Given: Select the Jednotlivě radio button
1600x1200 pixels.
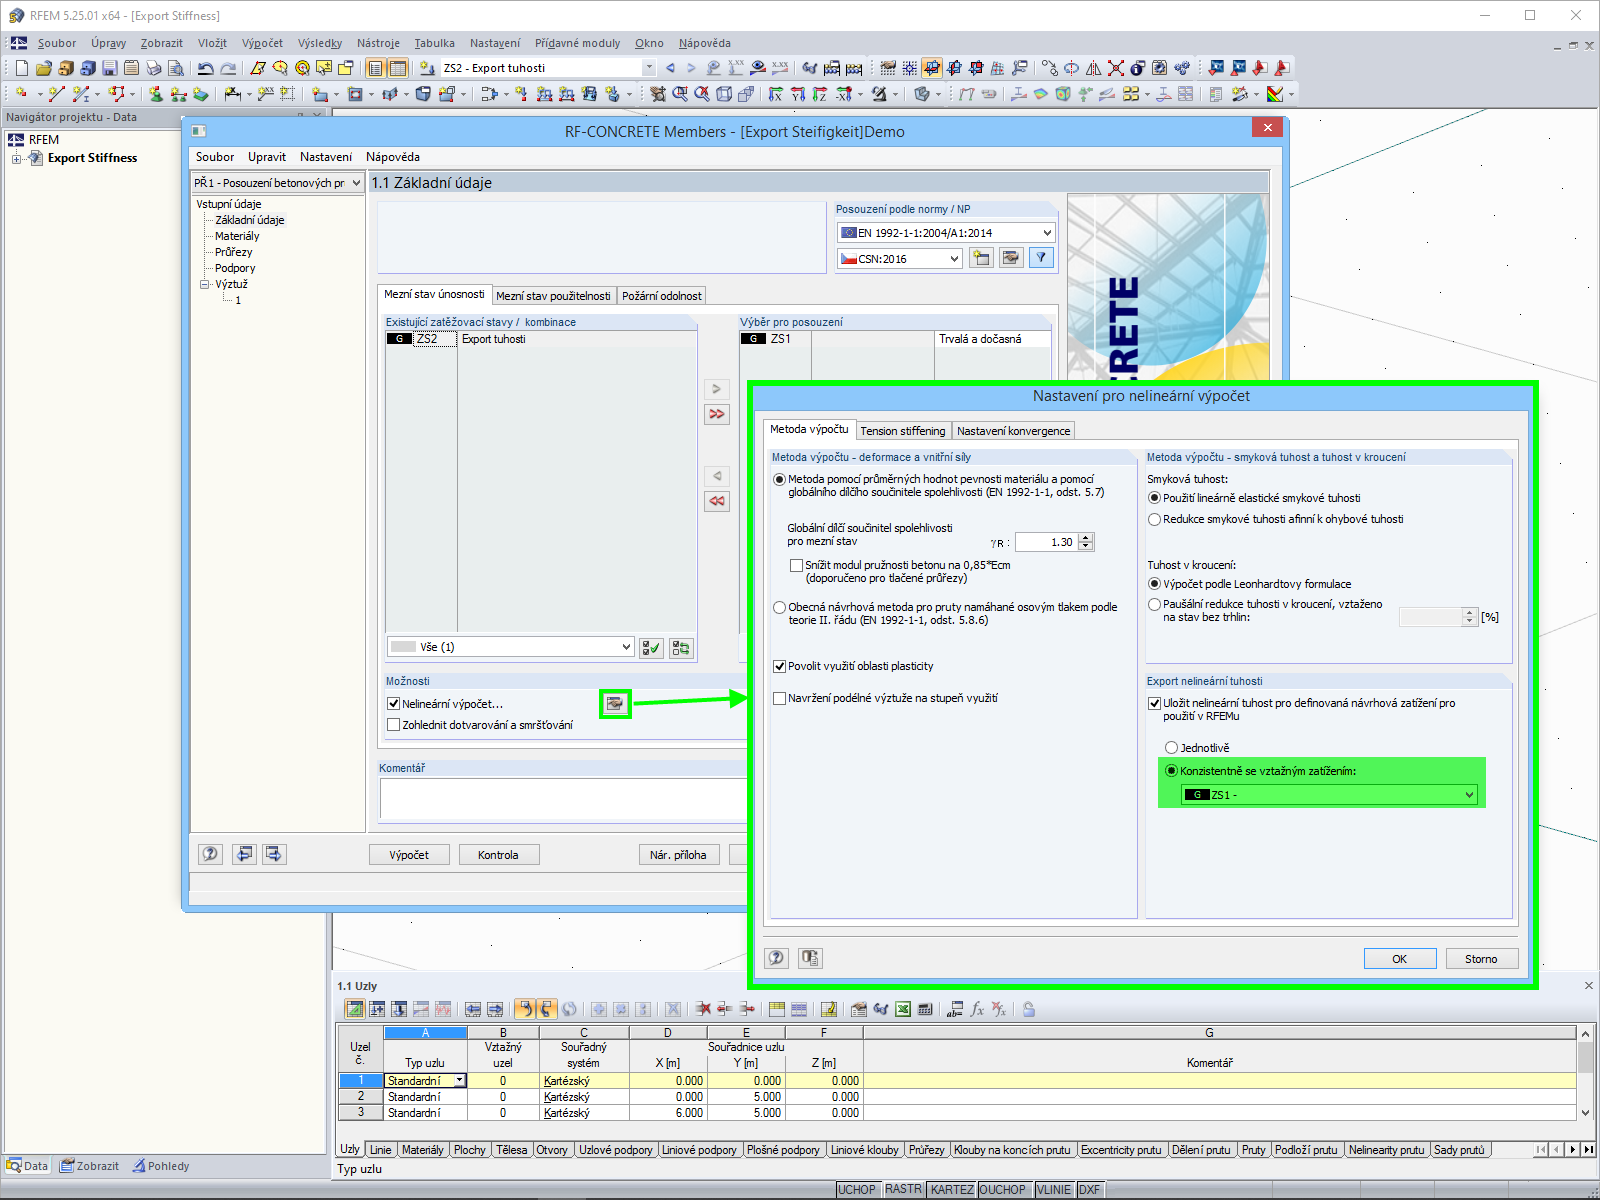Looking at the screenshot, I should 1172,748.
